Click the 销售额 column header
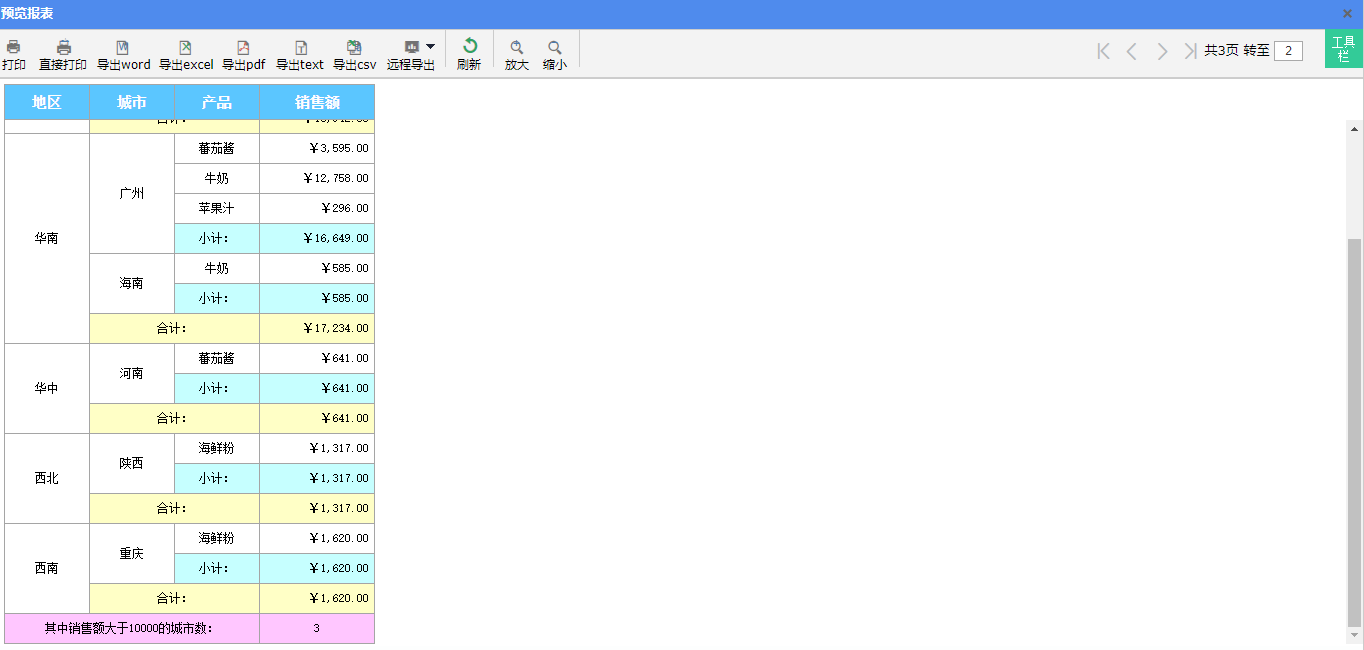Viewport: 1364px width, 650px height. pyautogui.click(x=317, y=102)
